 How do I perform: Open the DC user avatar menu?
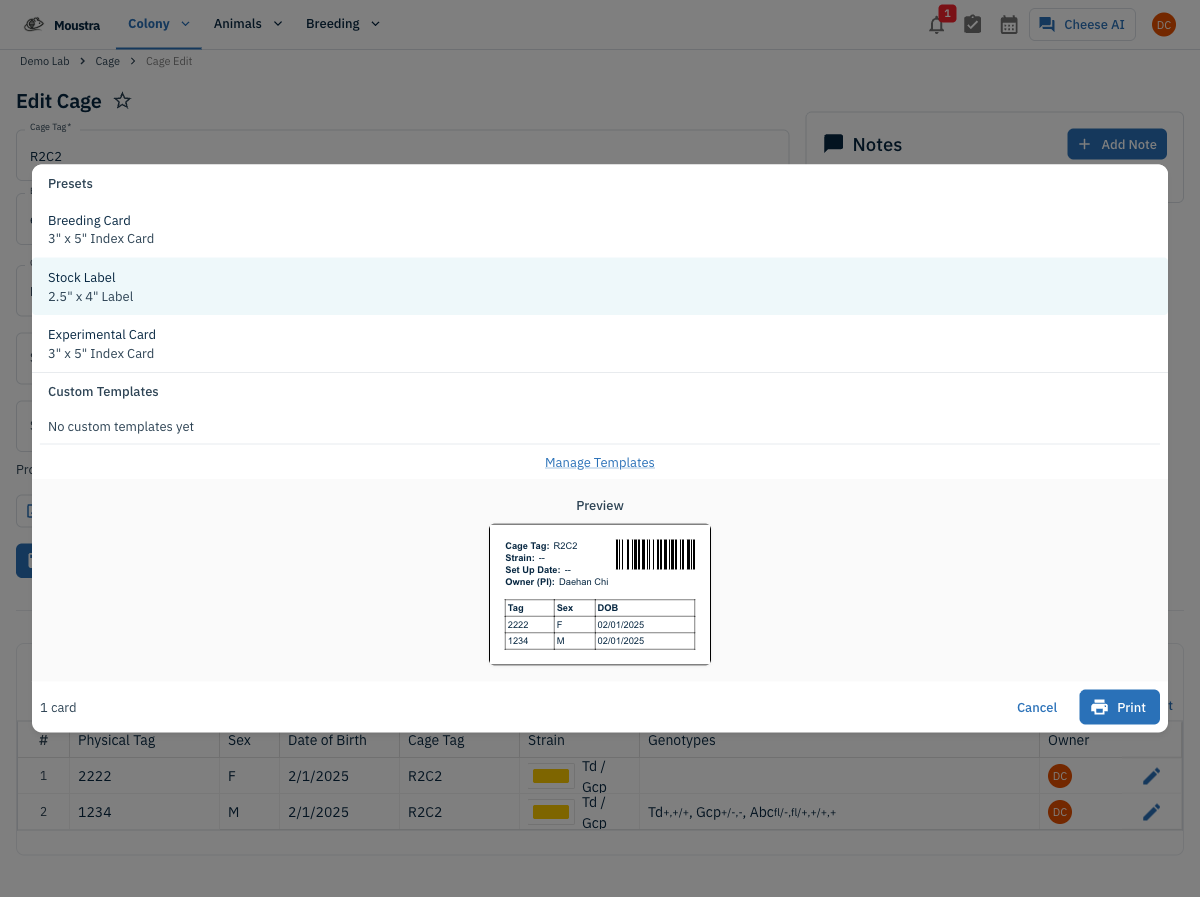point(1163,25)
